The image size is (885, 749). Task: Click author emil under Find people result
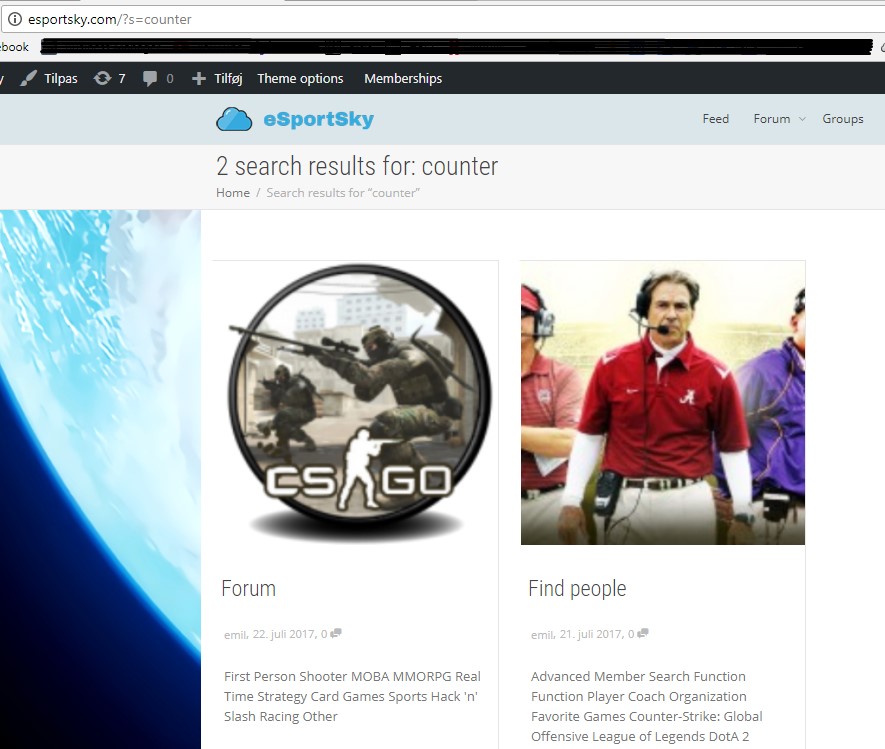point(542,634)
